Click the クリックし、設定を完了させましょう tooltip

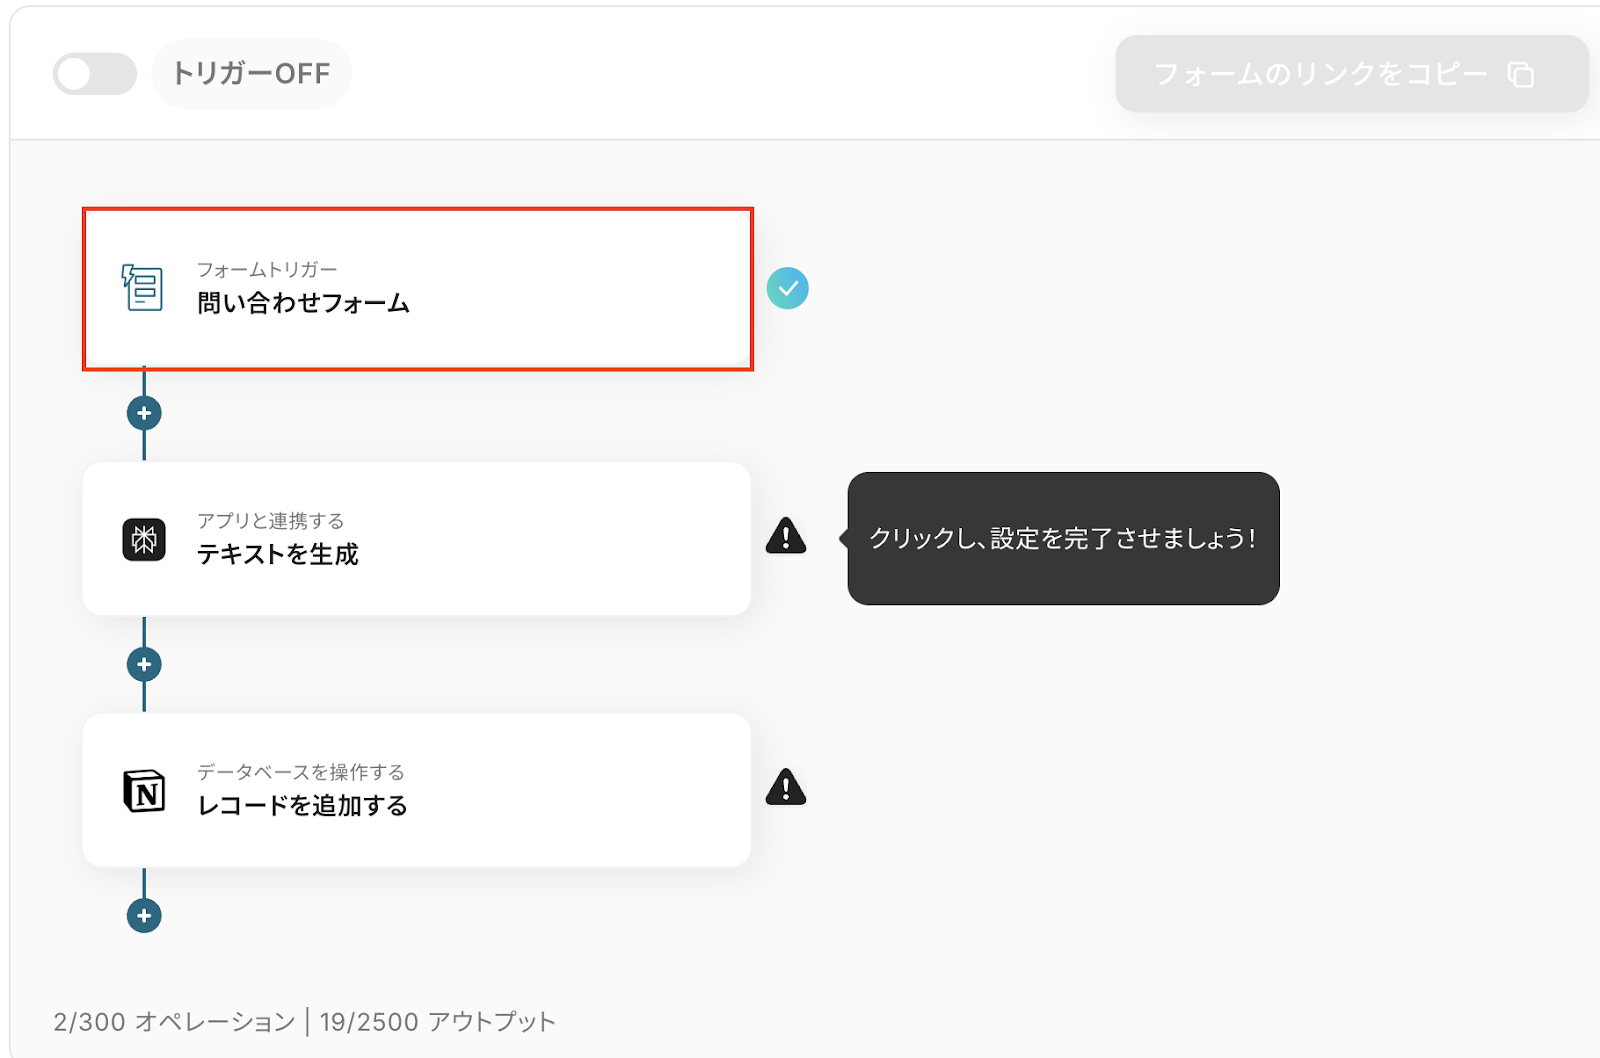coord(1063,538)
